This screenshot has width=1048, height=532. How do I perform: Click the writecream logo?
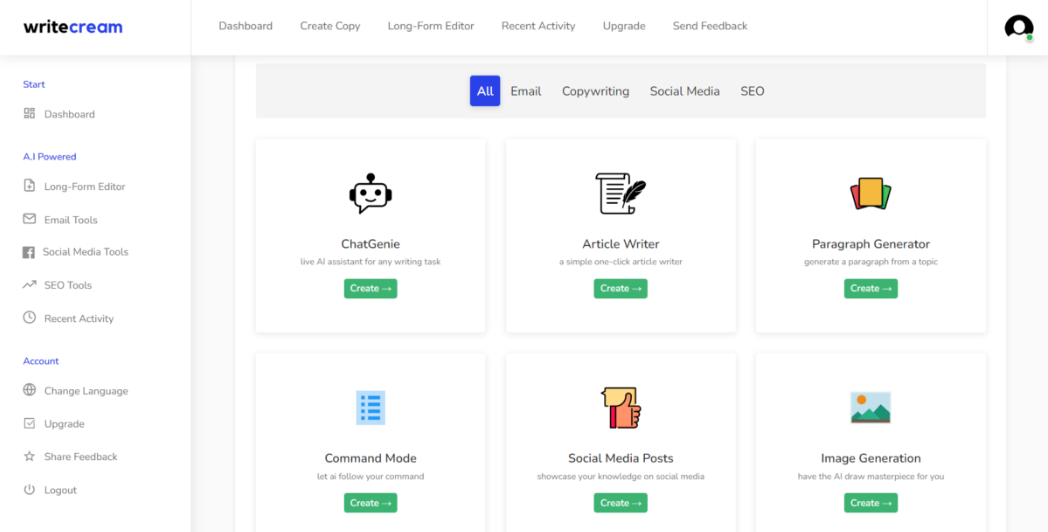73,27
